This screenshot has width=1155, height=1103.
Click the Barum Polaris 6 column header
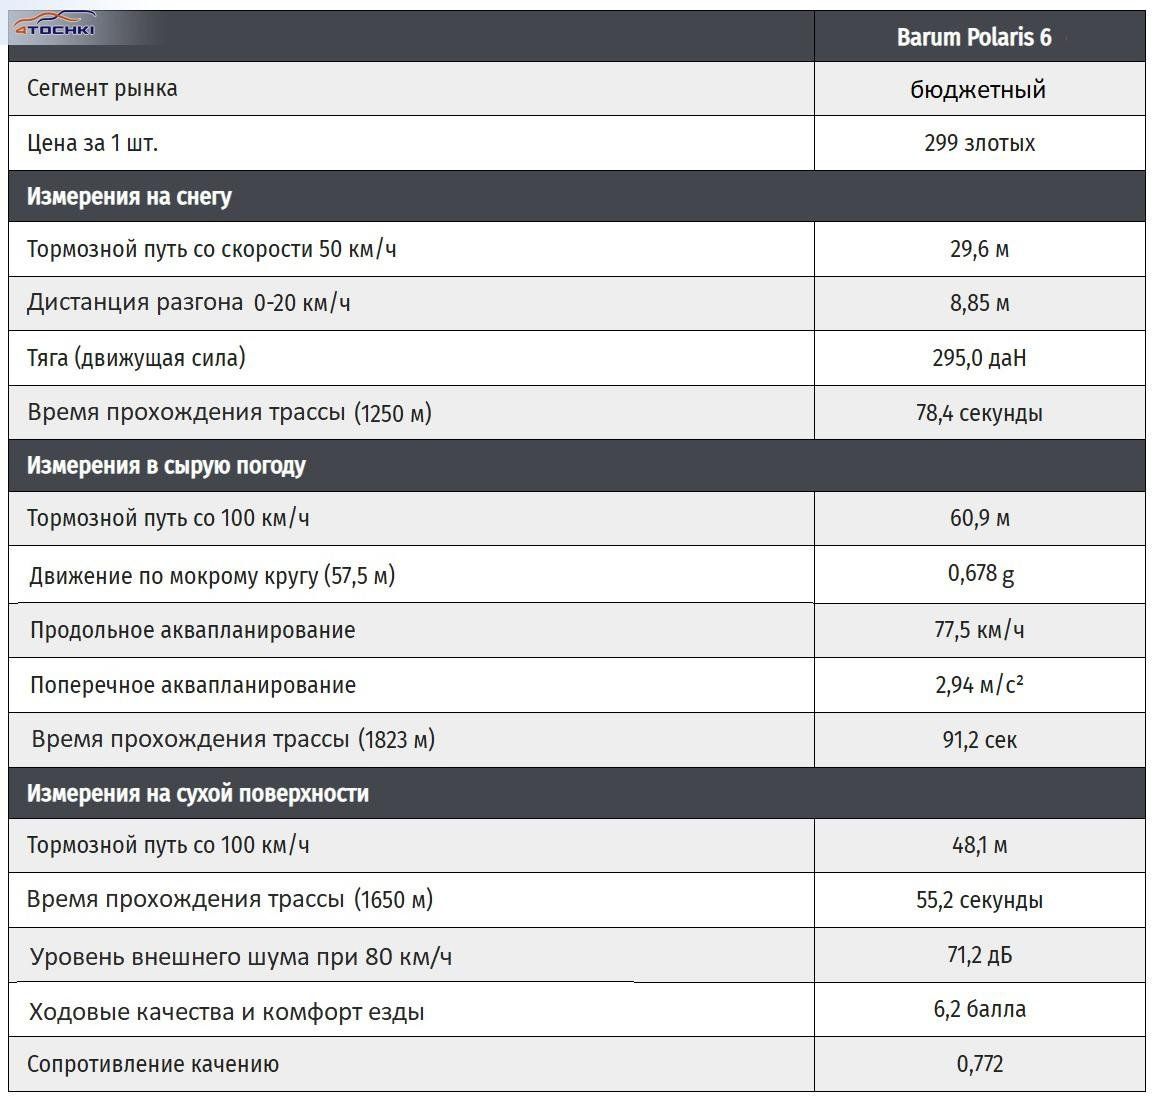(x=974, y=38)
